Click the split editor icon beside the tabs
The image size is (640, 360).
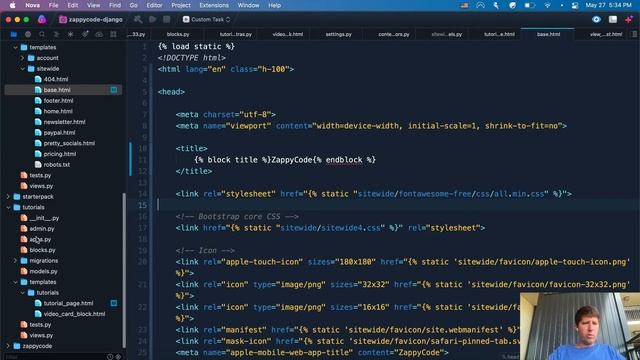coord(635,34)
